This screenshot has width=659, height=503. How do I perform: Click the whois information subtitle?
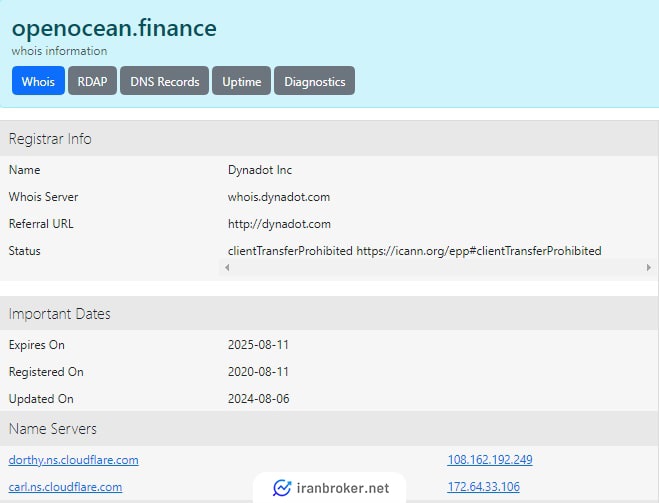point(59,51)
